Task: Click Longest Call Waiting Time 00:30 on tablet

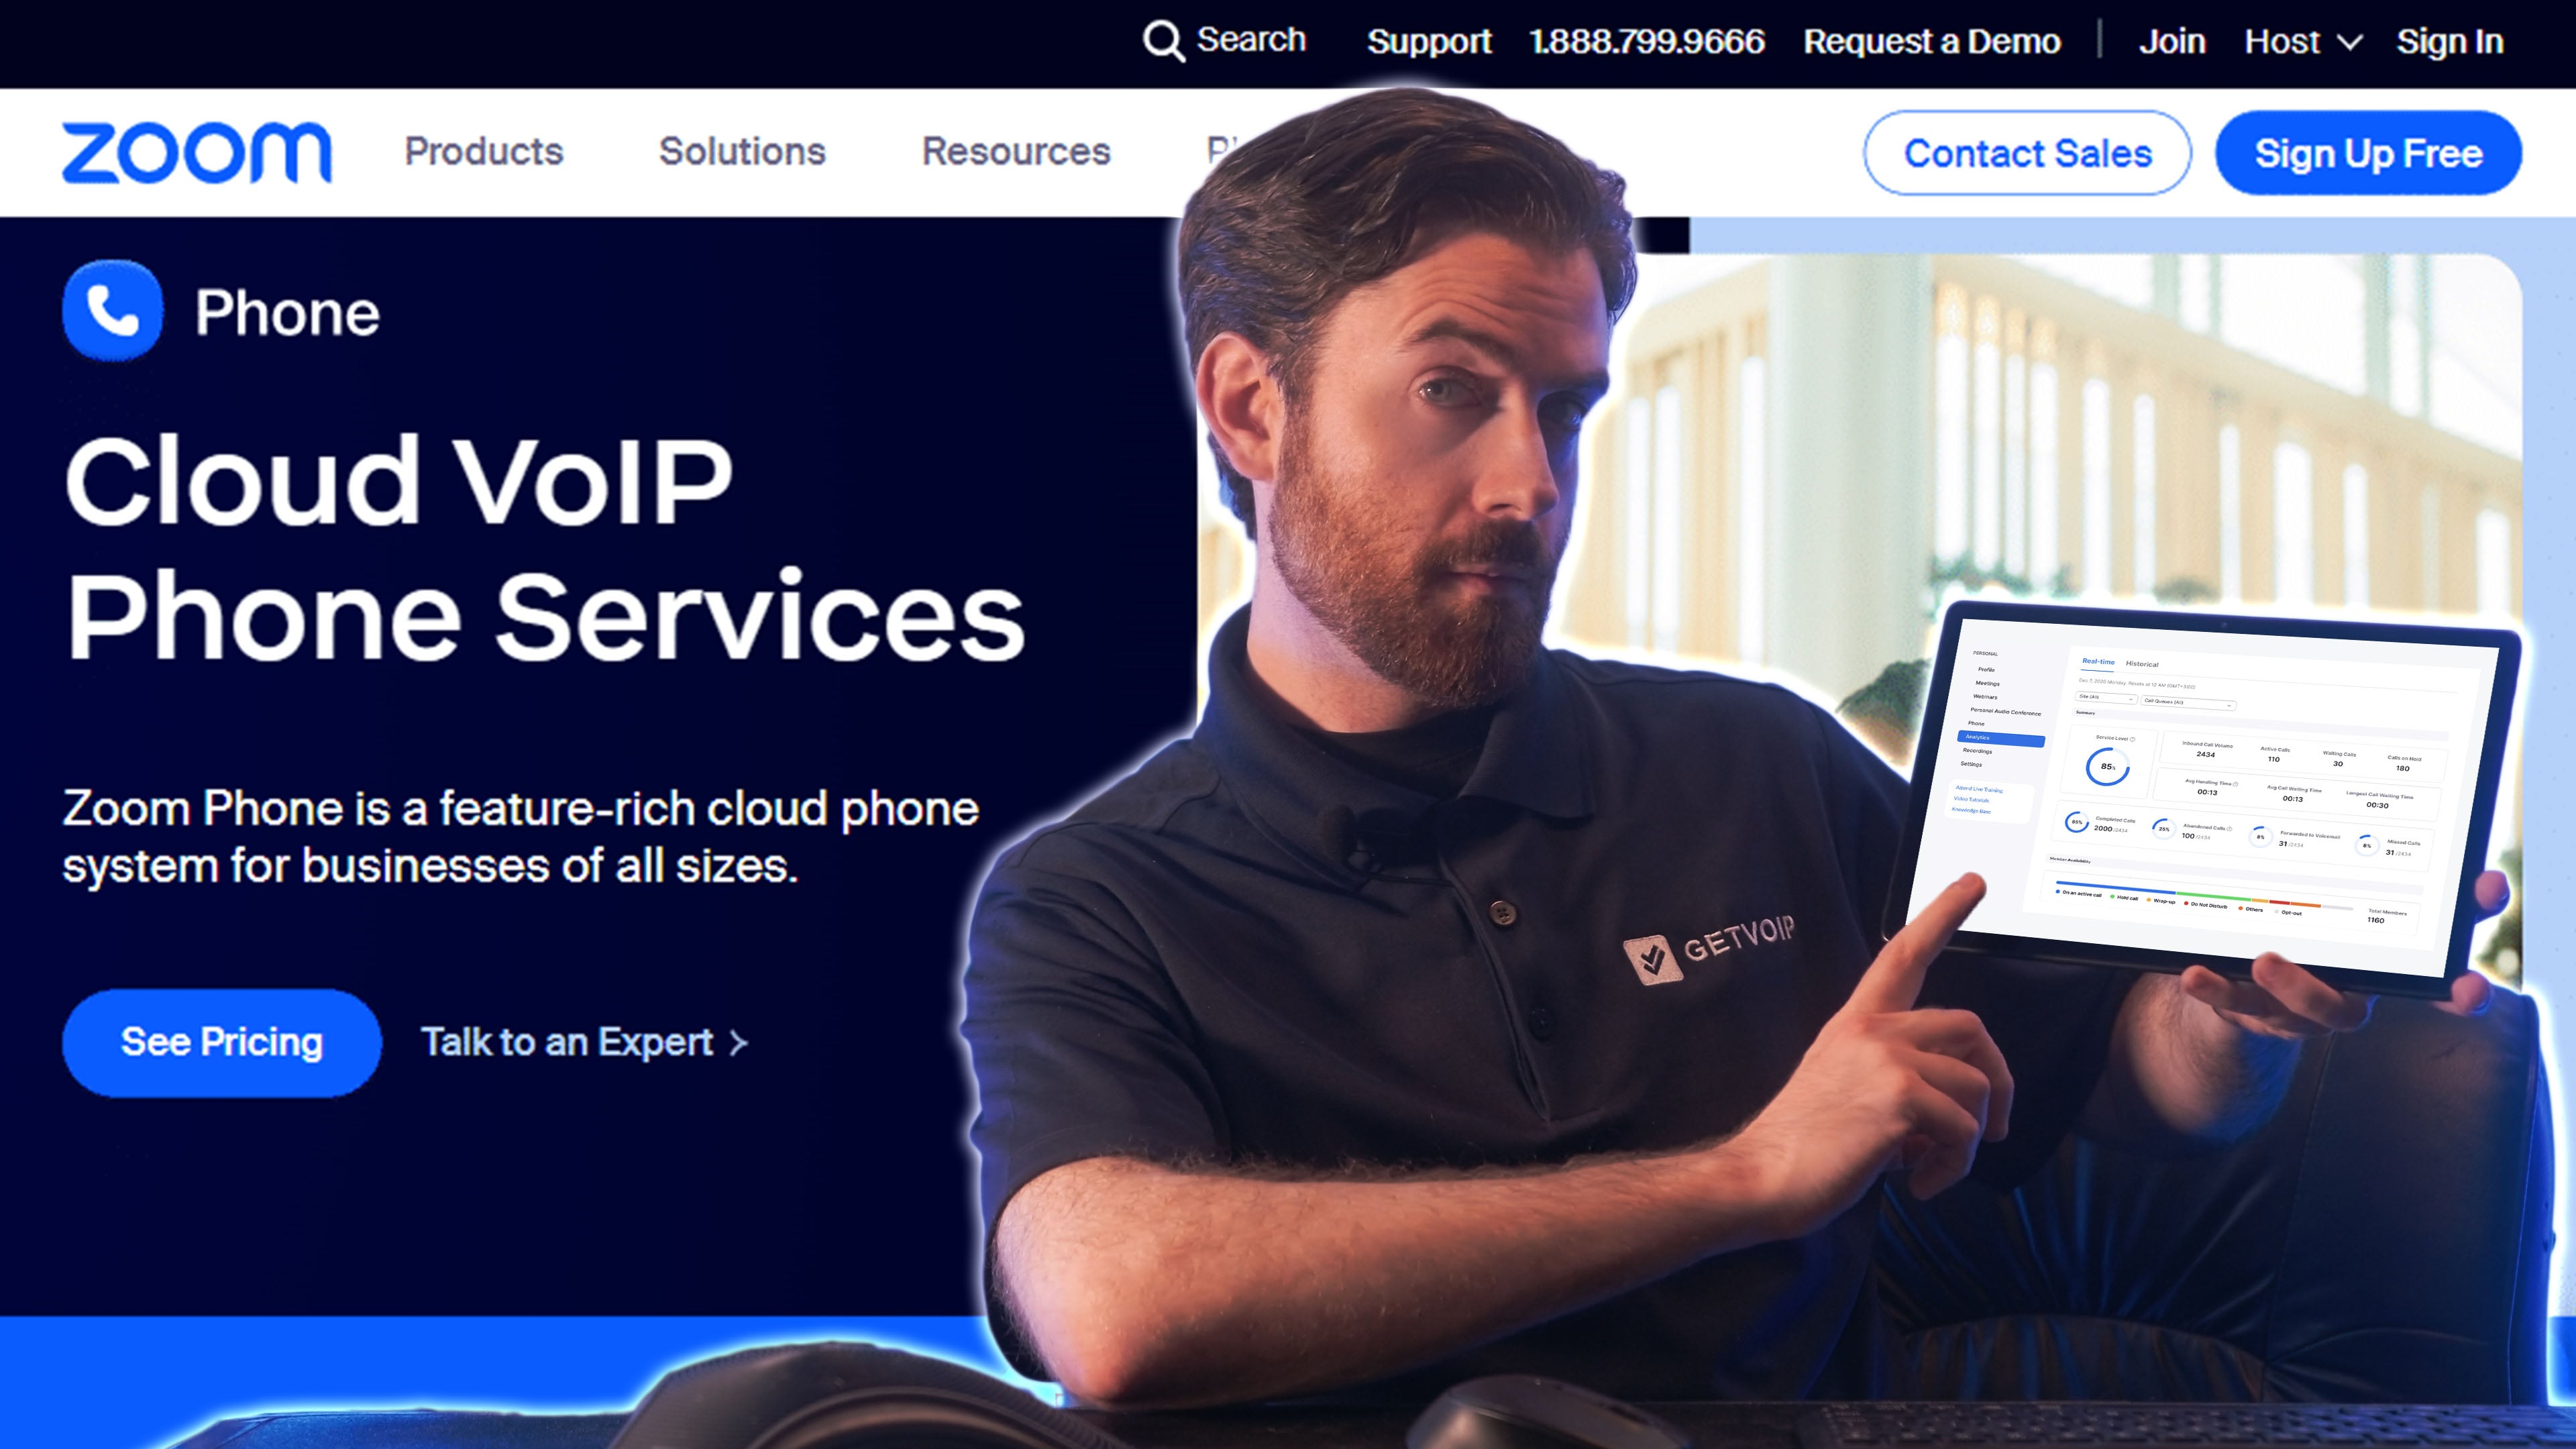Action: point(2377,805)
